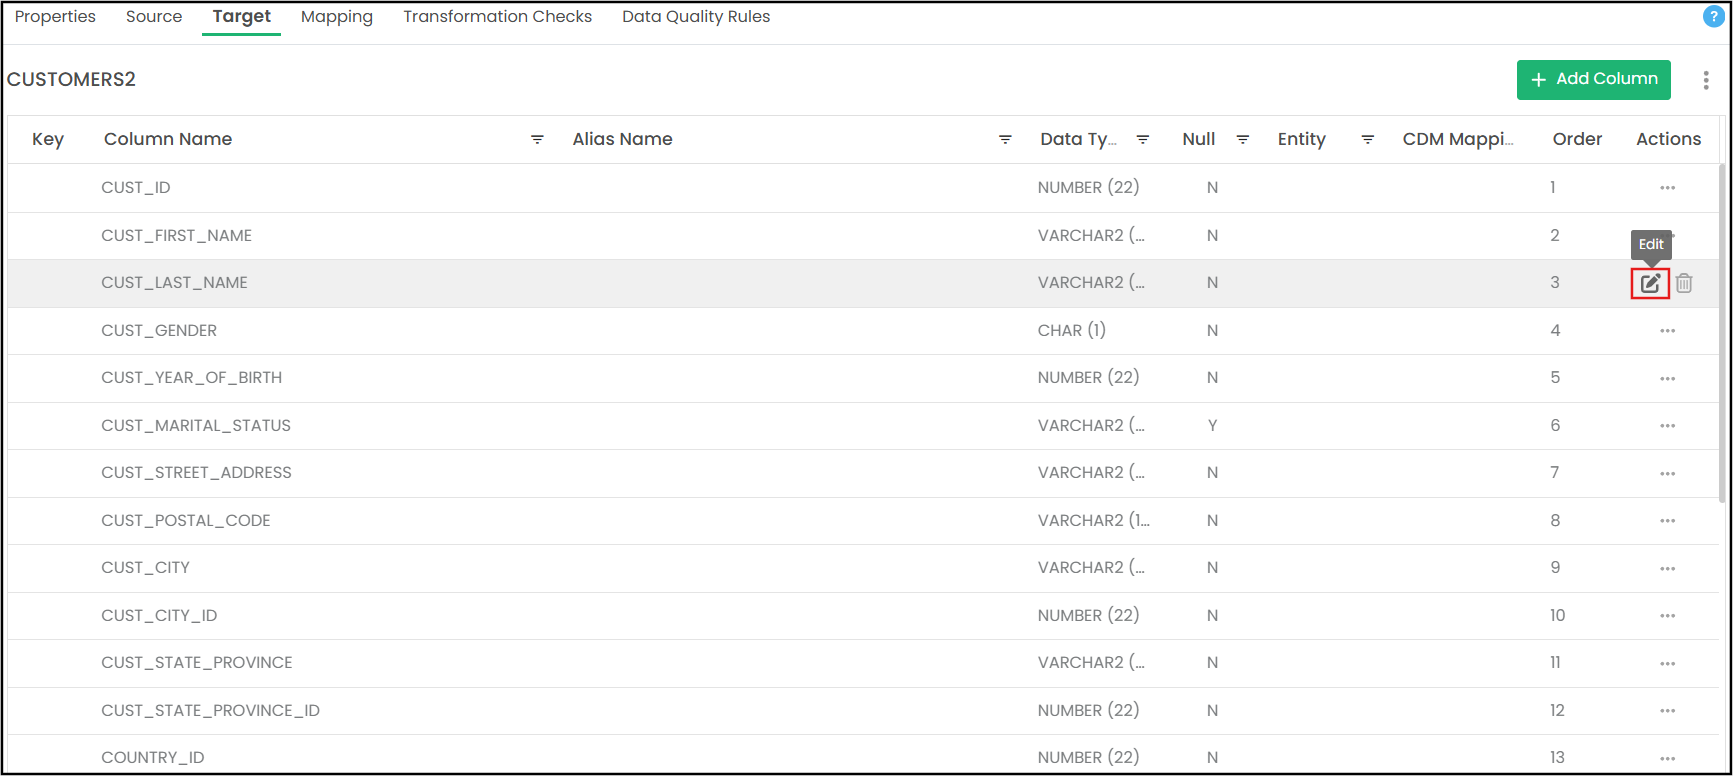Screen dimensions: 1733x776
Task: Click the table vertical scrollbar
Action: coord(1722,335)
